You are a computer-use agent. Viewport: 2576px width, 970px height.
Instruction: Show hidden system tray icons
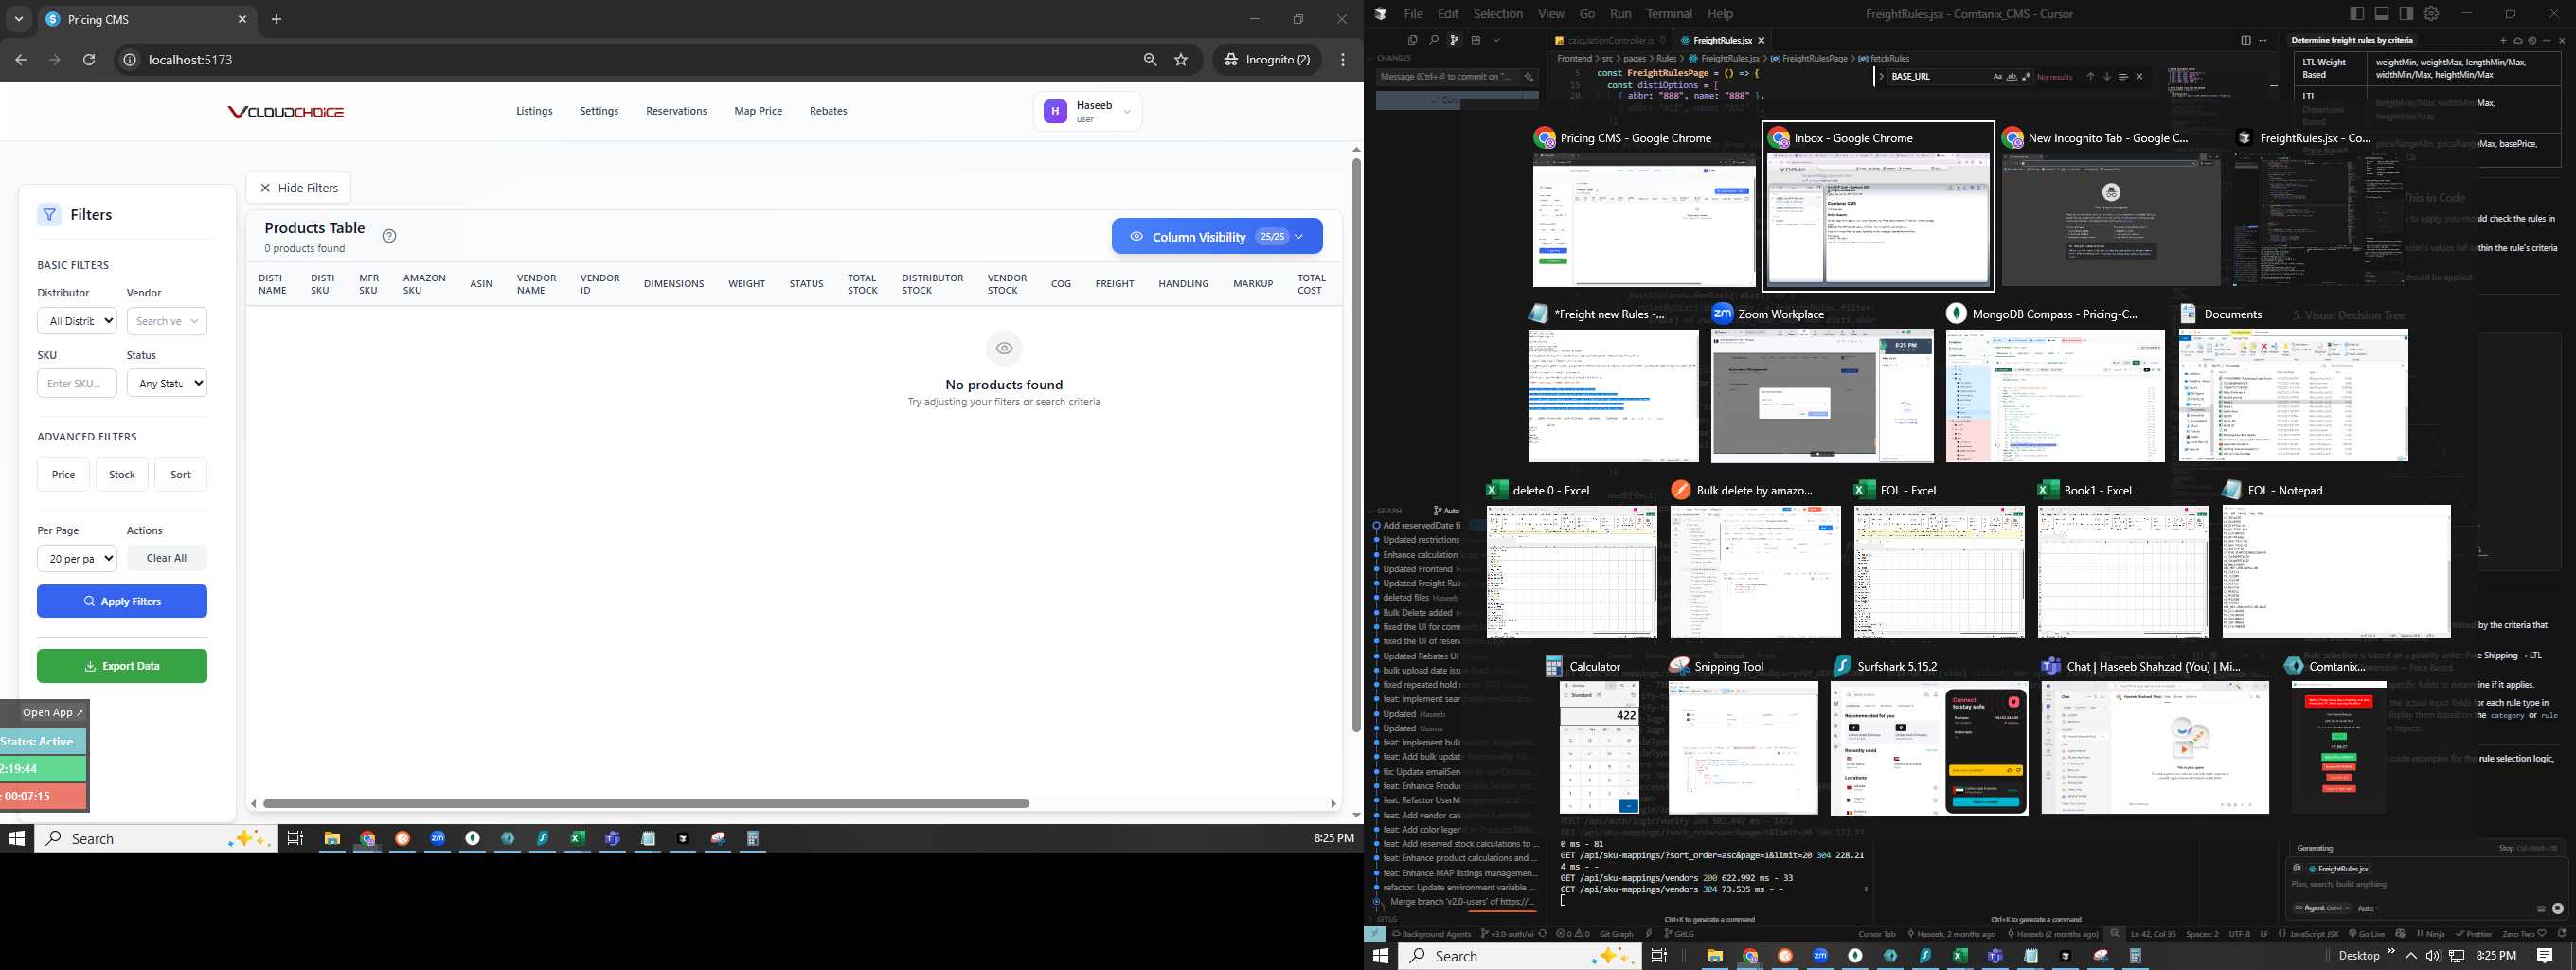pyautogui.click(x=2411, y=956)
